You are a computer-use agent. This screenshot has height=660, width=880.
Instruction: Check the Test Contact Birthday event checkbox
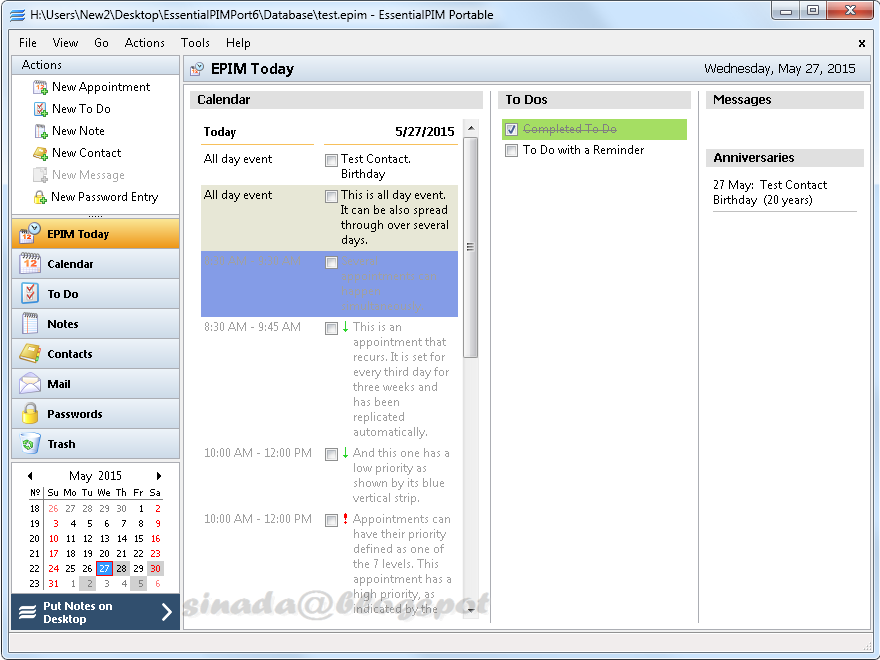331,160
